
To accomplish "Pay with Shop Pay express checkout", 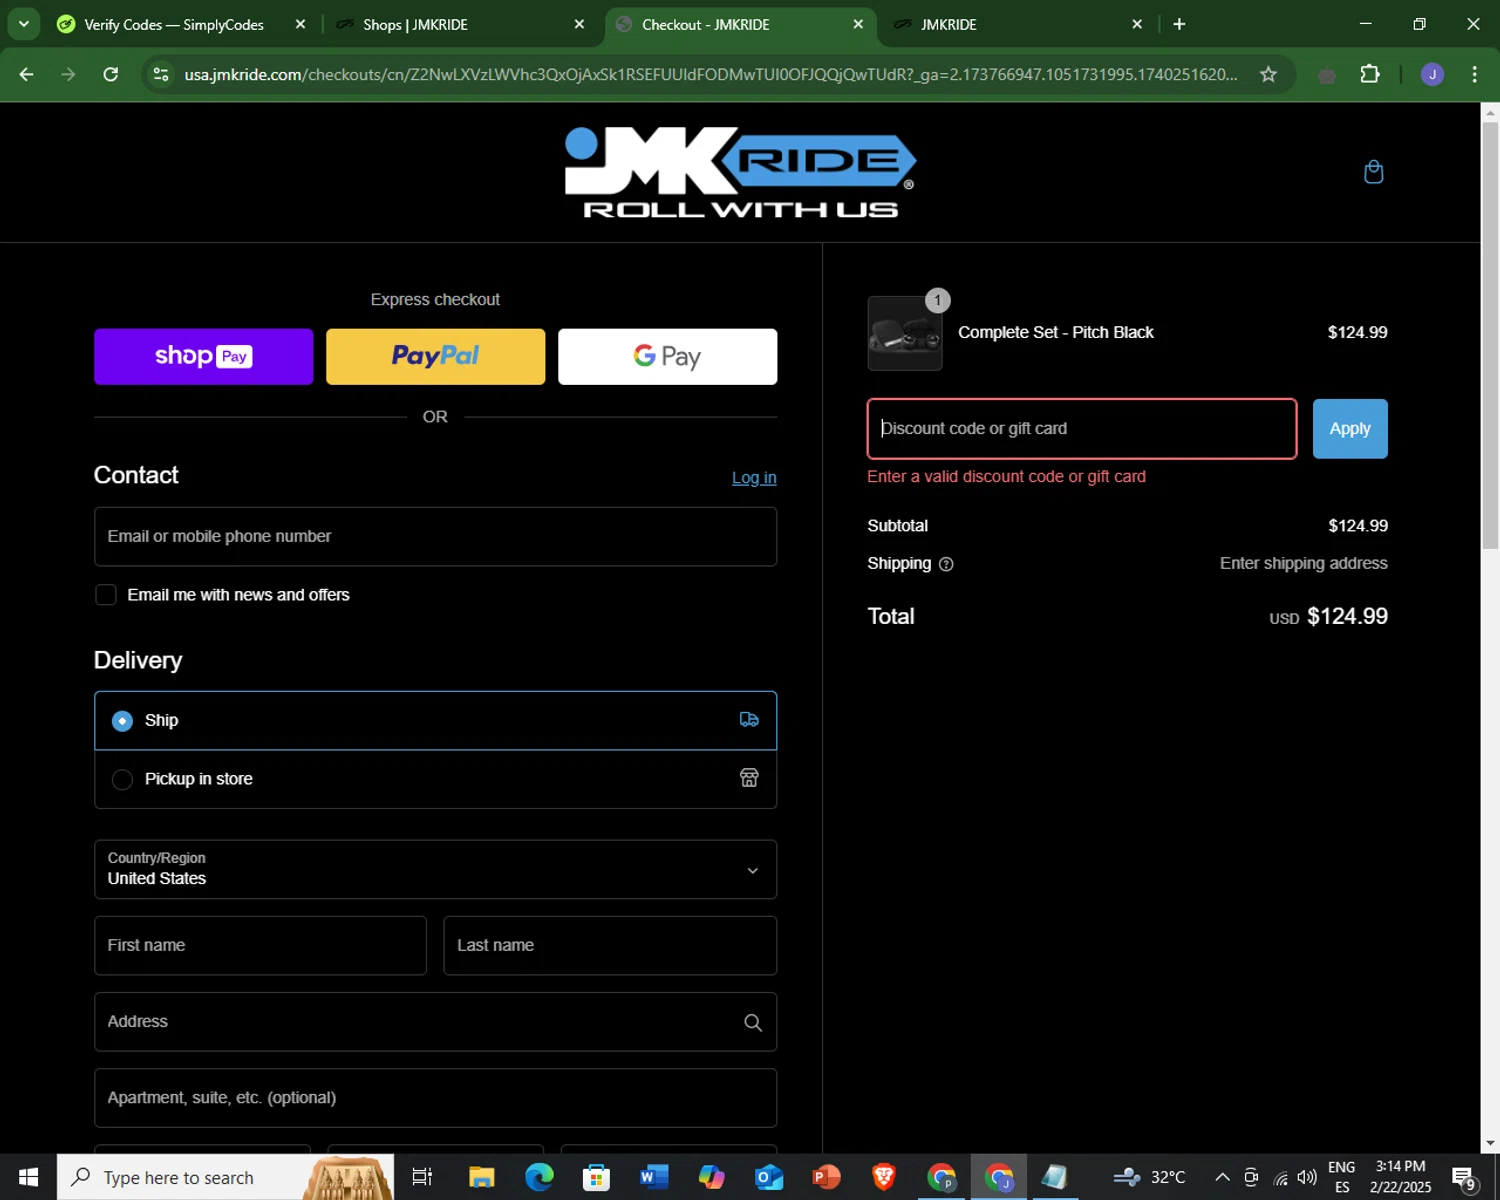I will [x=203, y=357].
